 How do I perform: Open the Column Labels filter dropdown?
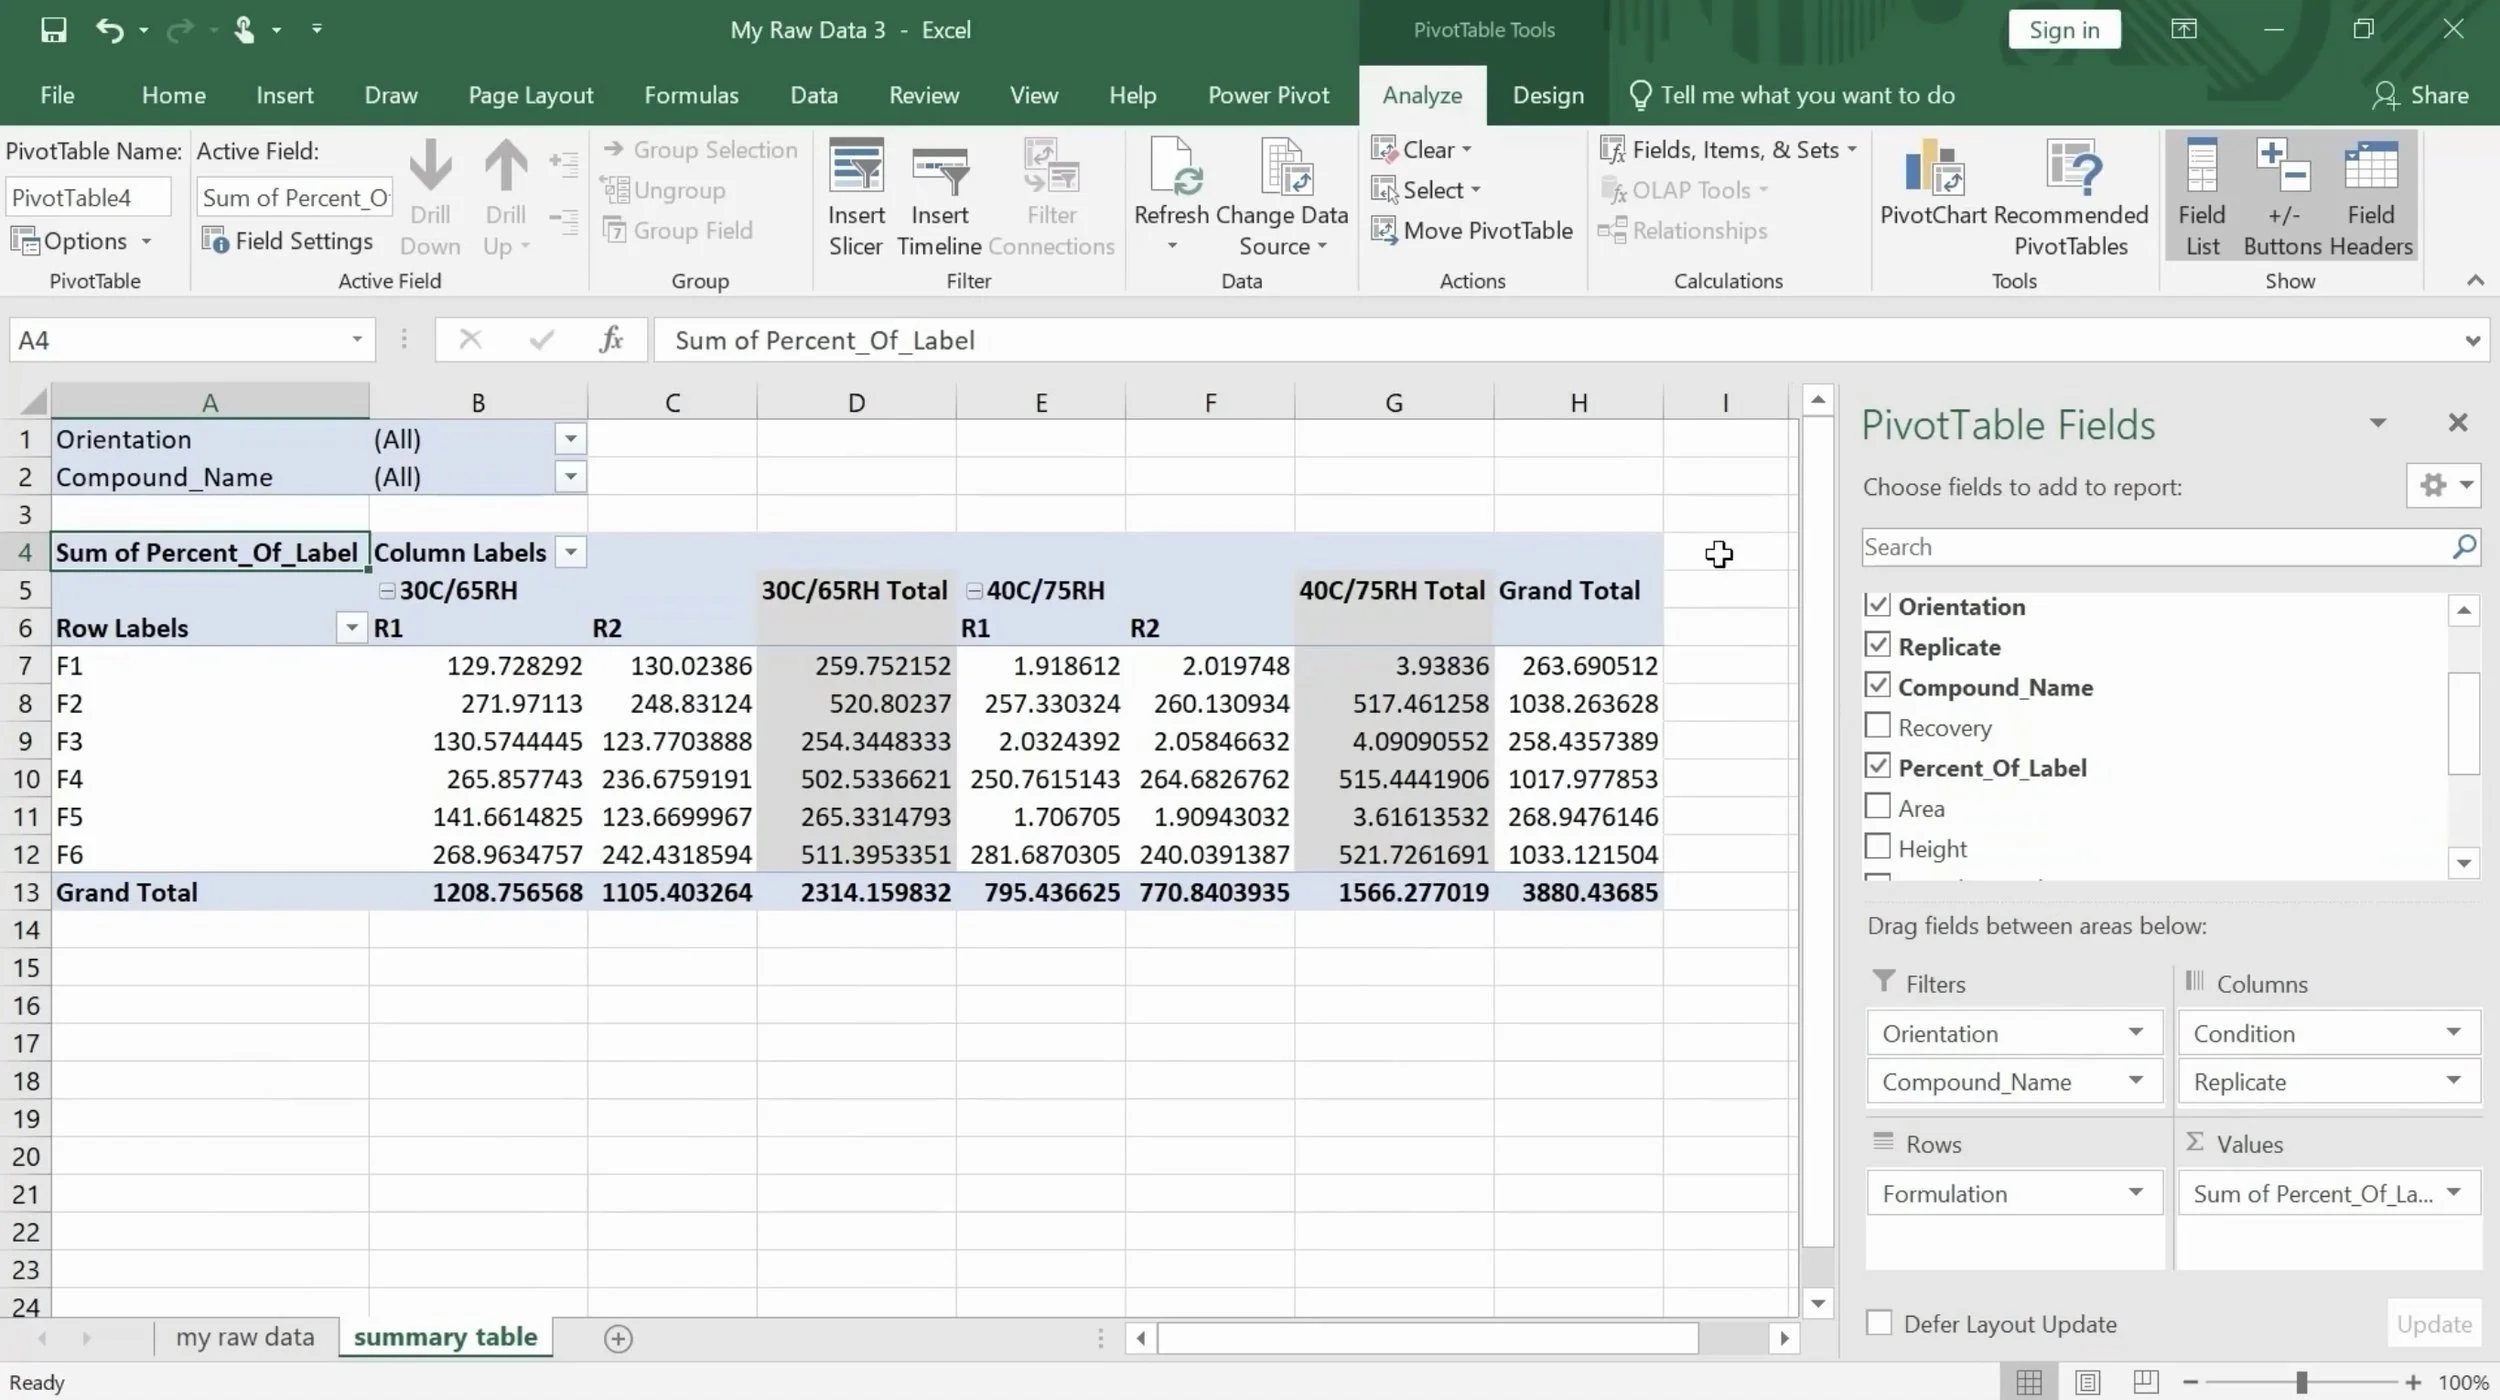(x=570, y=553)
